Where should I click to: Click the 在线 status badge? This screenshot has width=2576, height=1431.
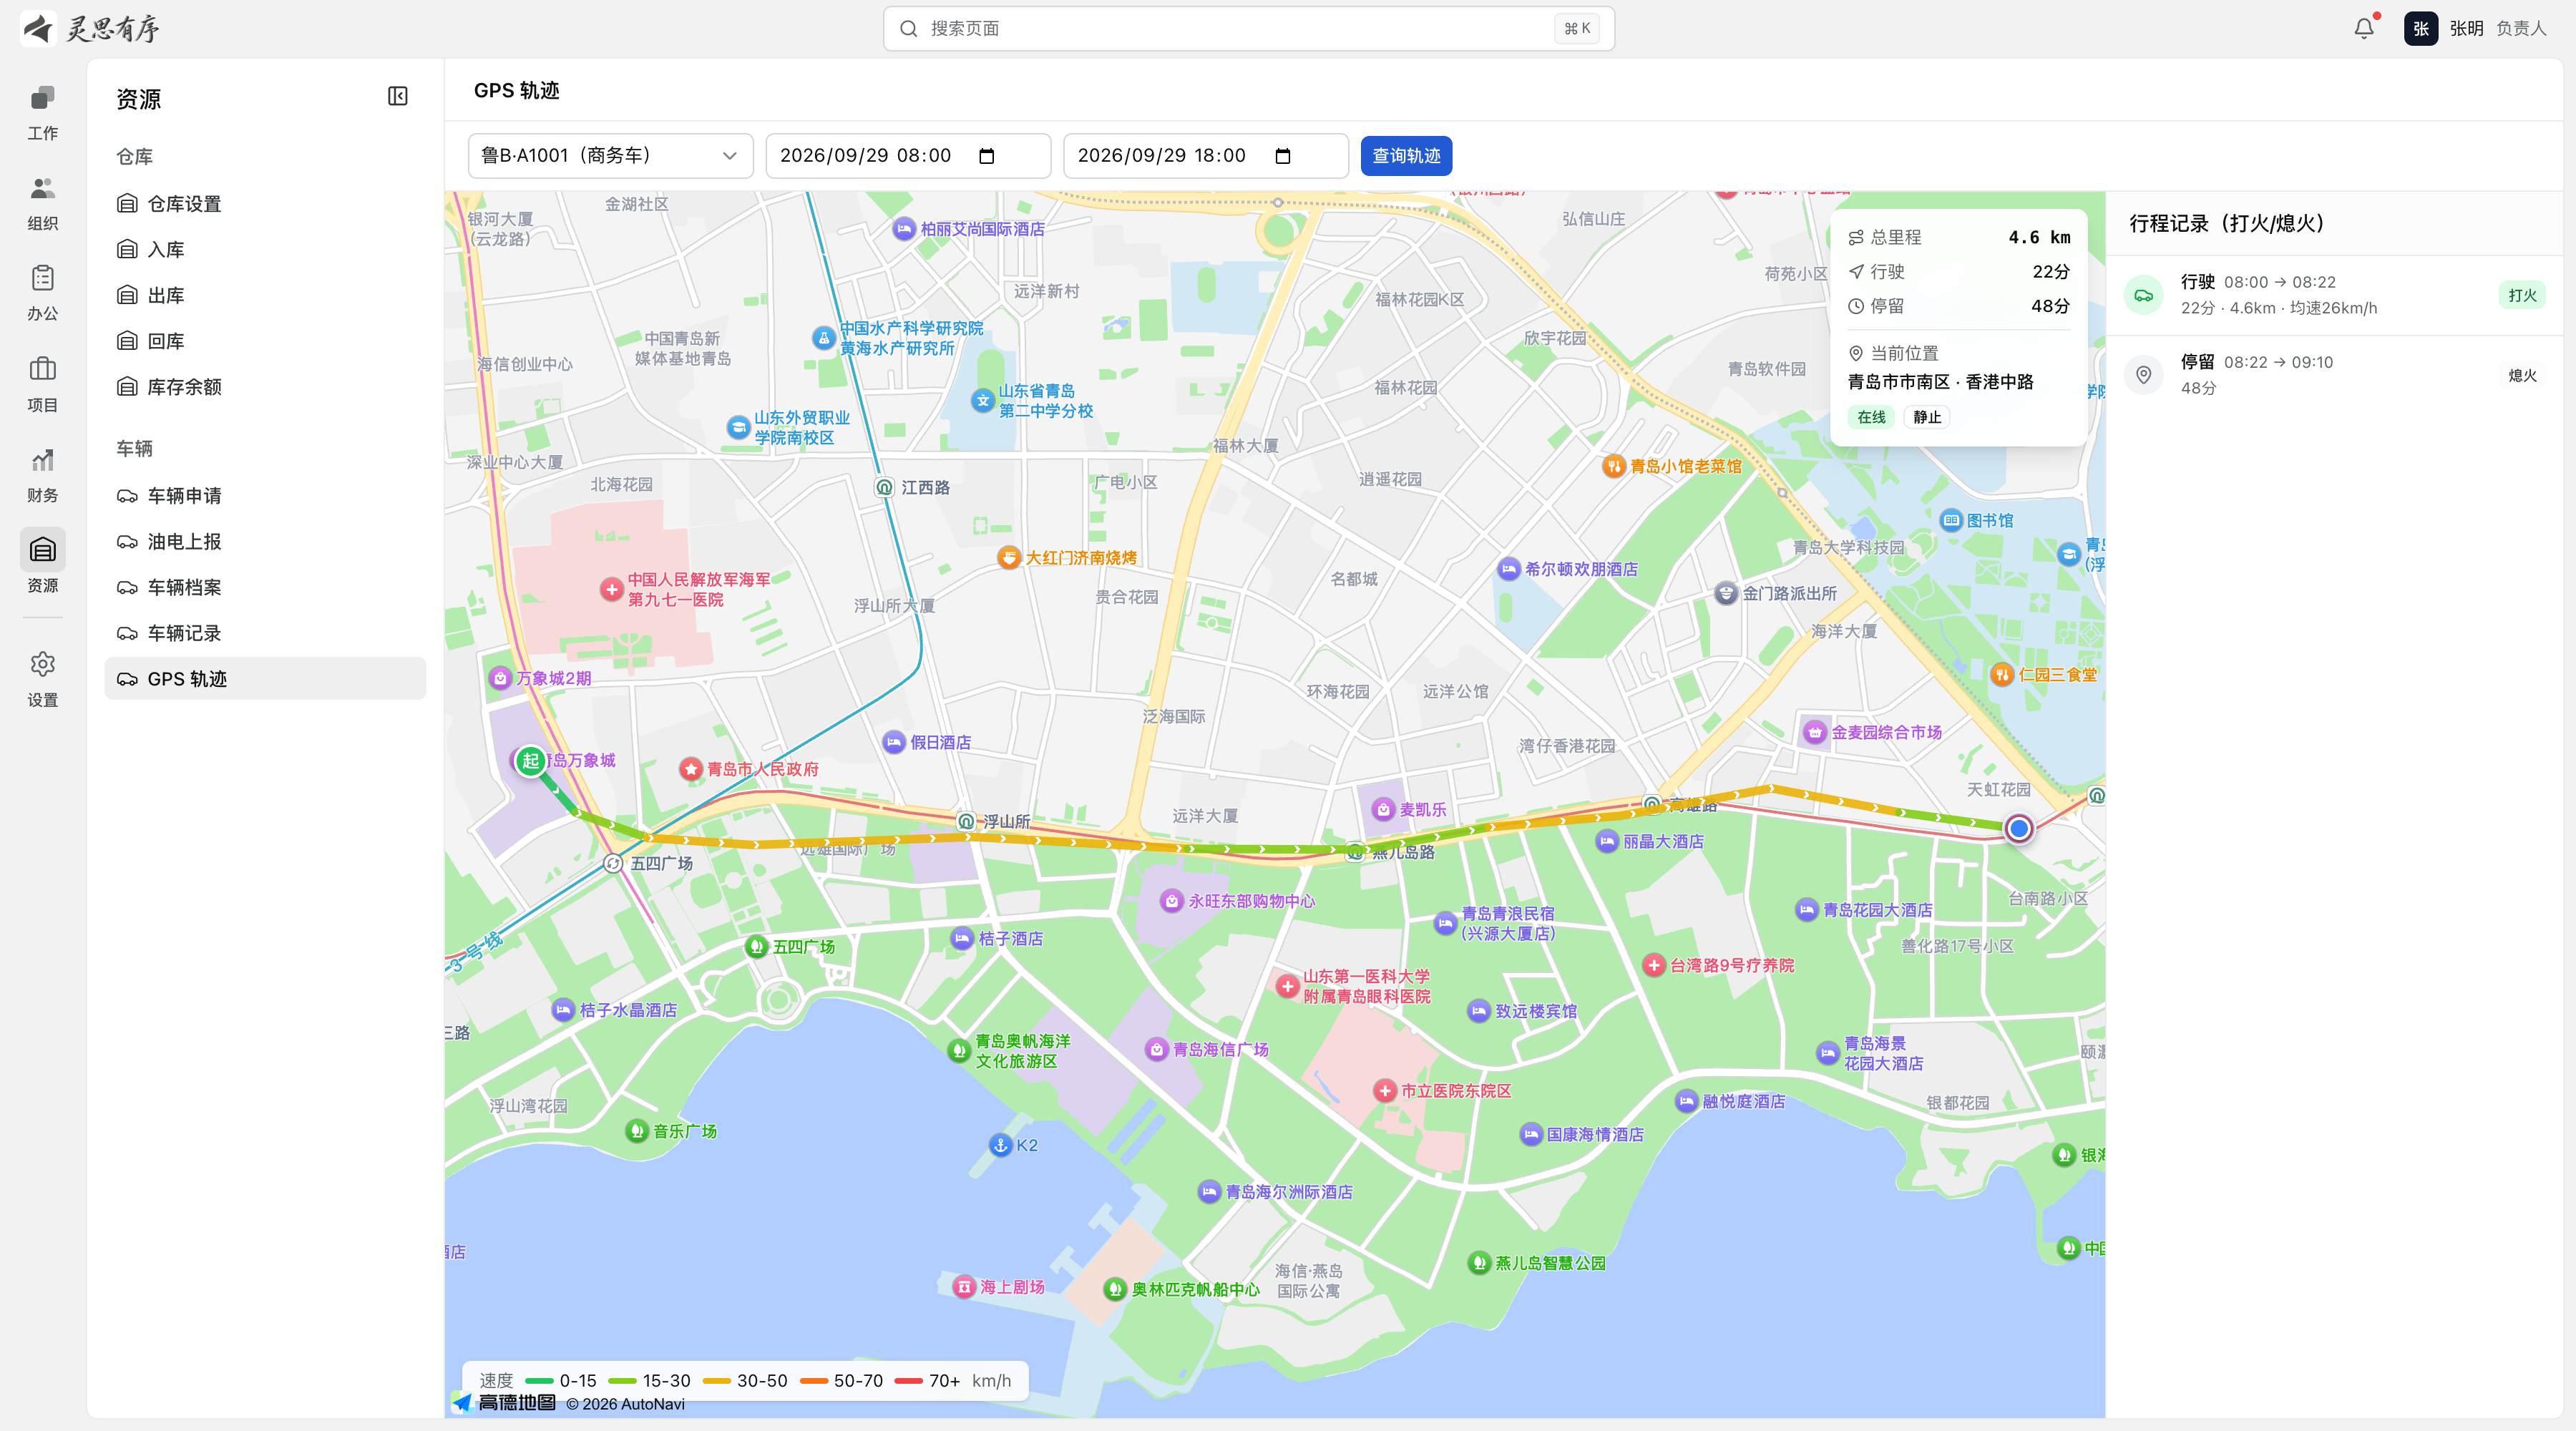pos(1870,418)
